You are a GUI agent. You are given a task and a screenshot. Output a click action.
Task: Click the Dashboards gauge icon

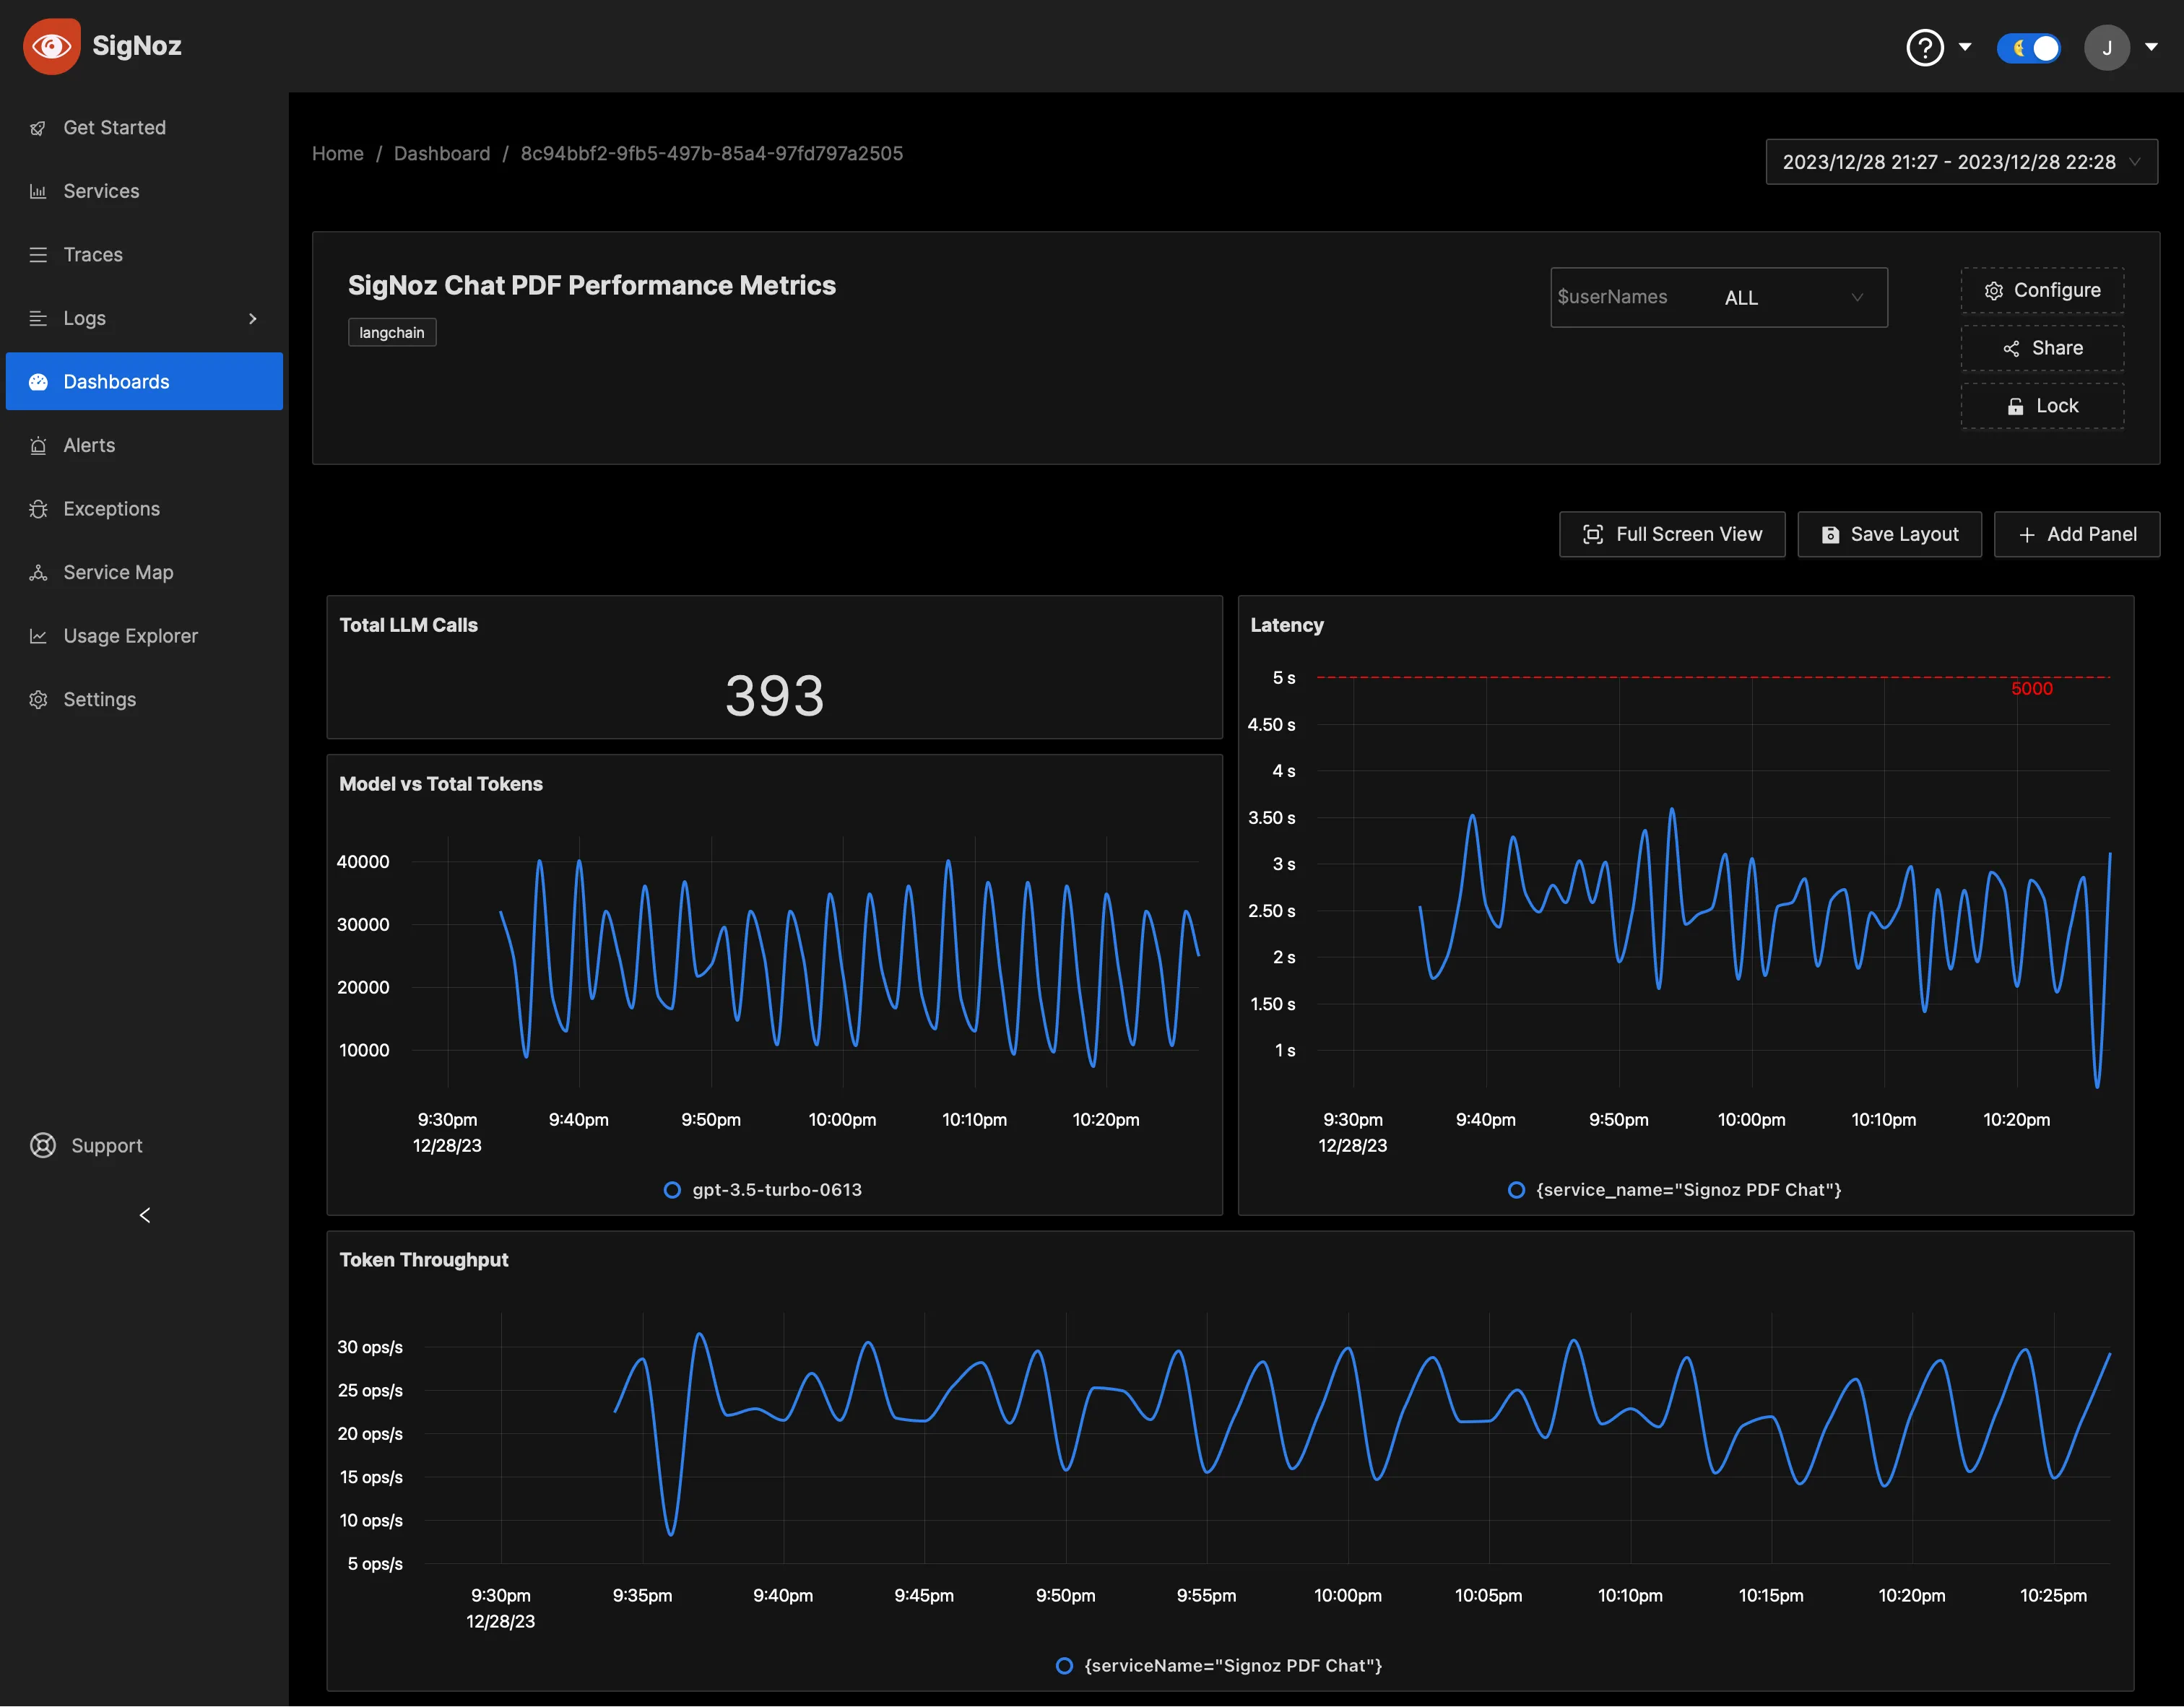click(38, 382)
